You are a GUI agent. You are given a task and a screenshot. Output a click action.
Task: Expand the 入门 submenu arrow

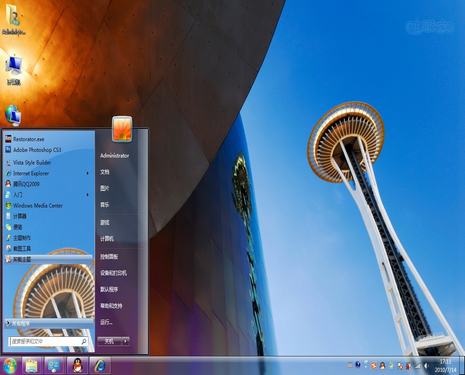pos(87,195)
